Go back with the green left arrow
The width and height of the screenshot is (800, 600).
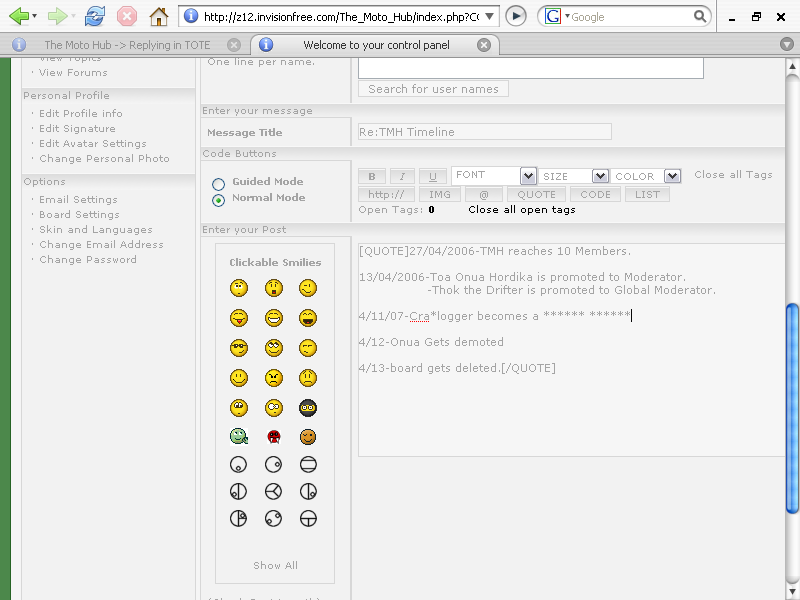[19, 16]
